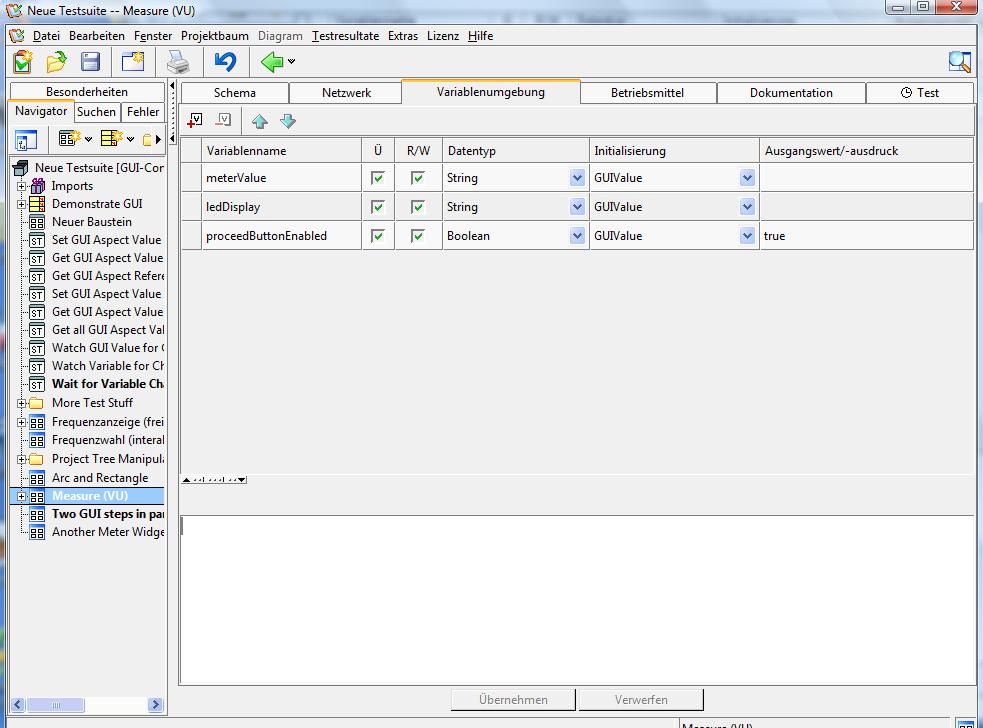Undo with the blue arrow icon
983x728 pixels.
pyautogui.click(x=225, y=62)
